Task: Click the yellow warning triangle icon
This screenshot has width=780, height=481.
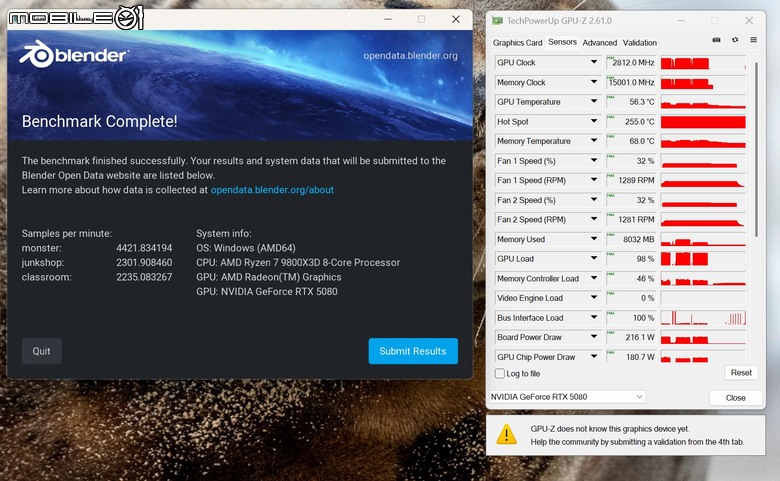Action: point(506,434)
